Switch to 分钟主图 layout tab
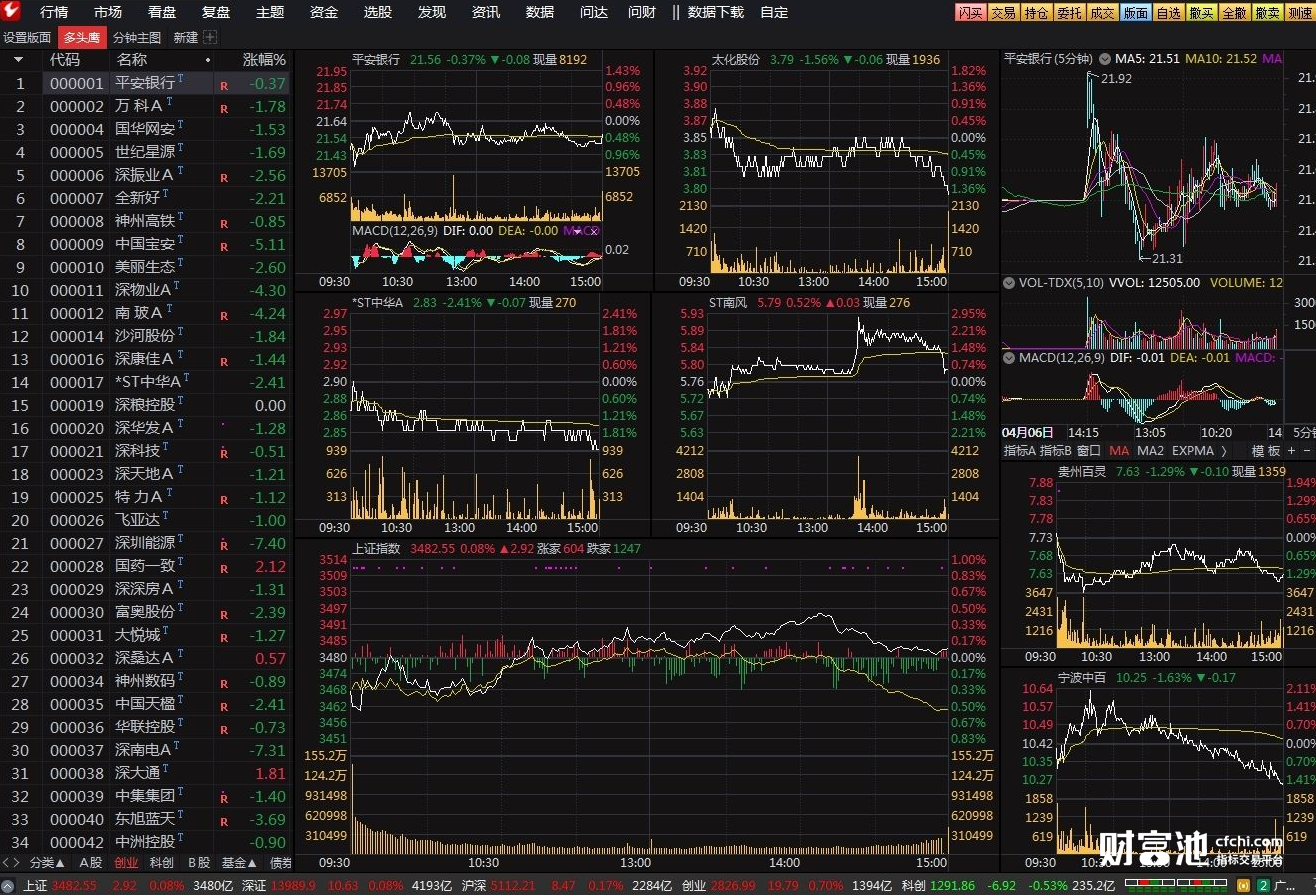 [x=137, y=37]
